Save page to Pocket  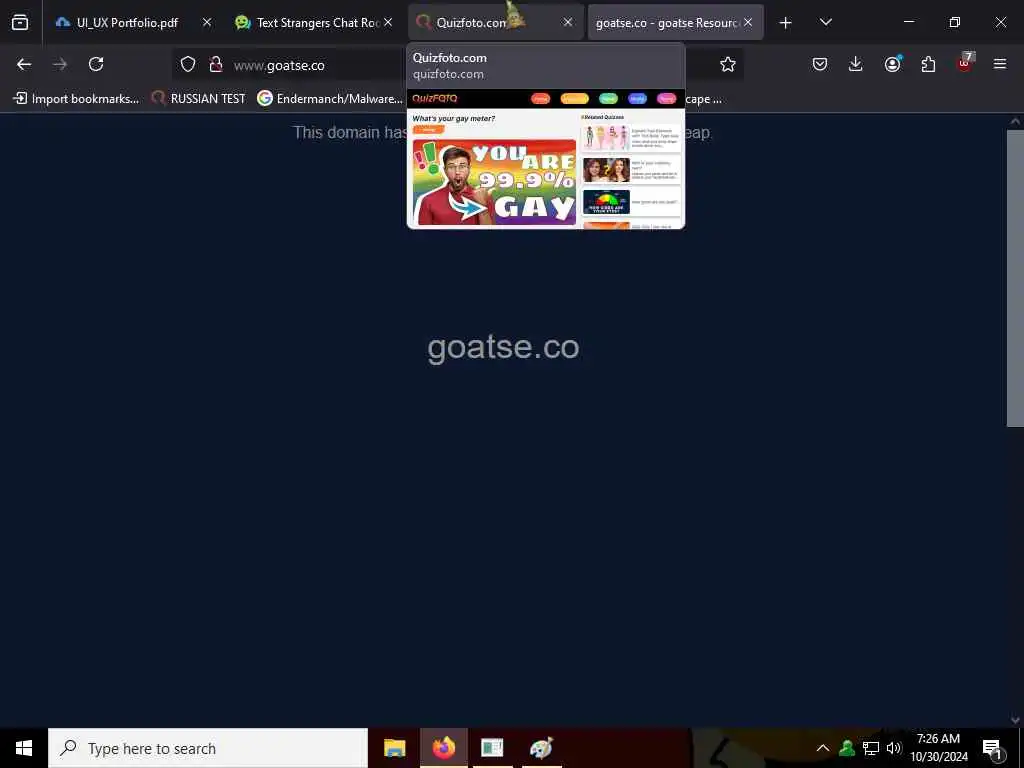pos(820,64)
